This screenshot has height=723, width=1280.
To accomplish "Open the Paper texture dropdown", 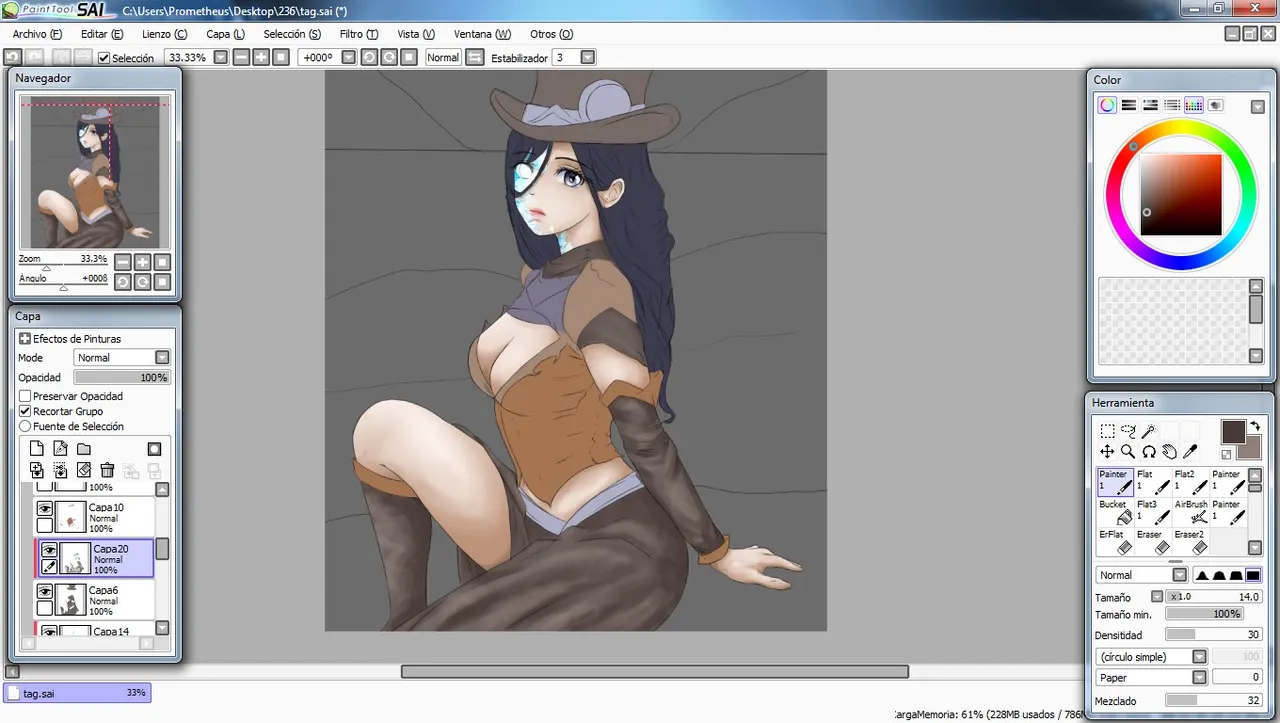I will click(1199, 677).
